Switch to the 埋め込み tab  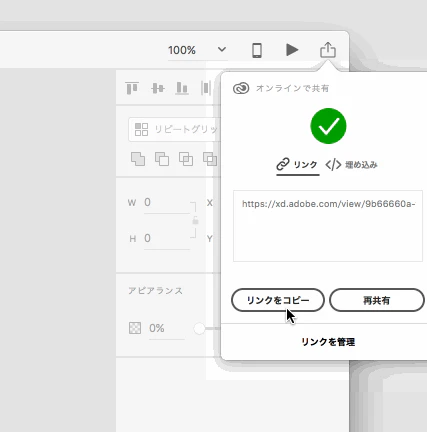click(352, 165)
